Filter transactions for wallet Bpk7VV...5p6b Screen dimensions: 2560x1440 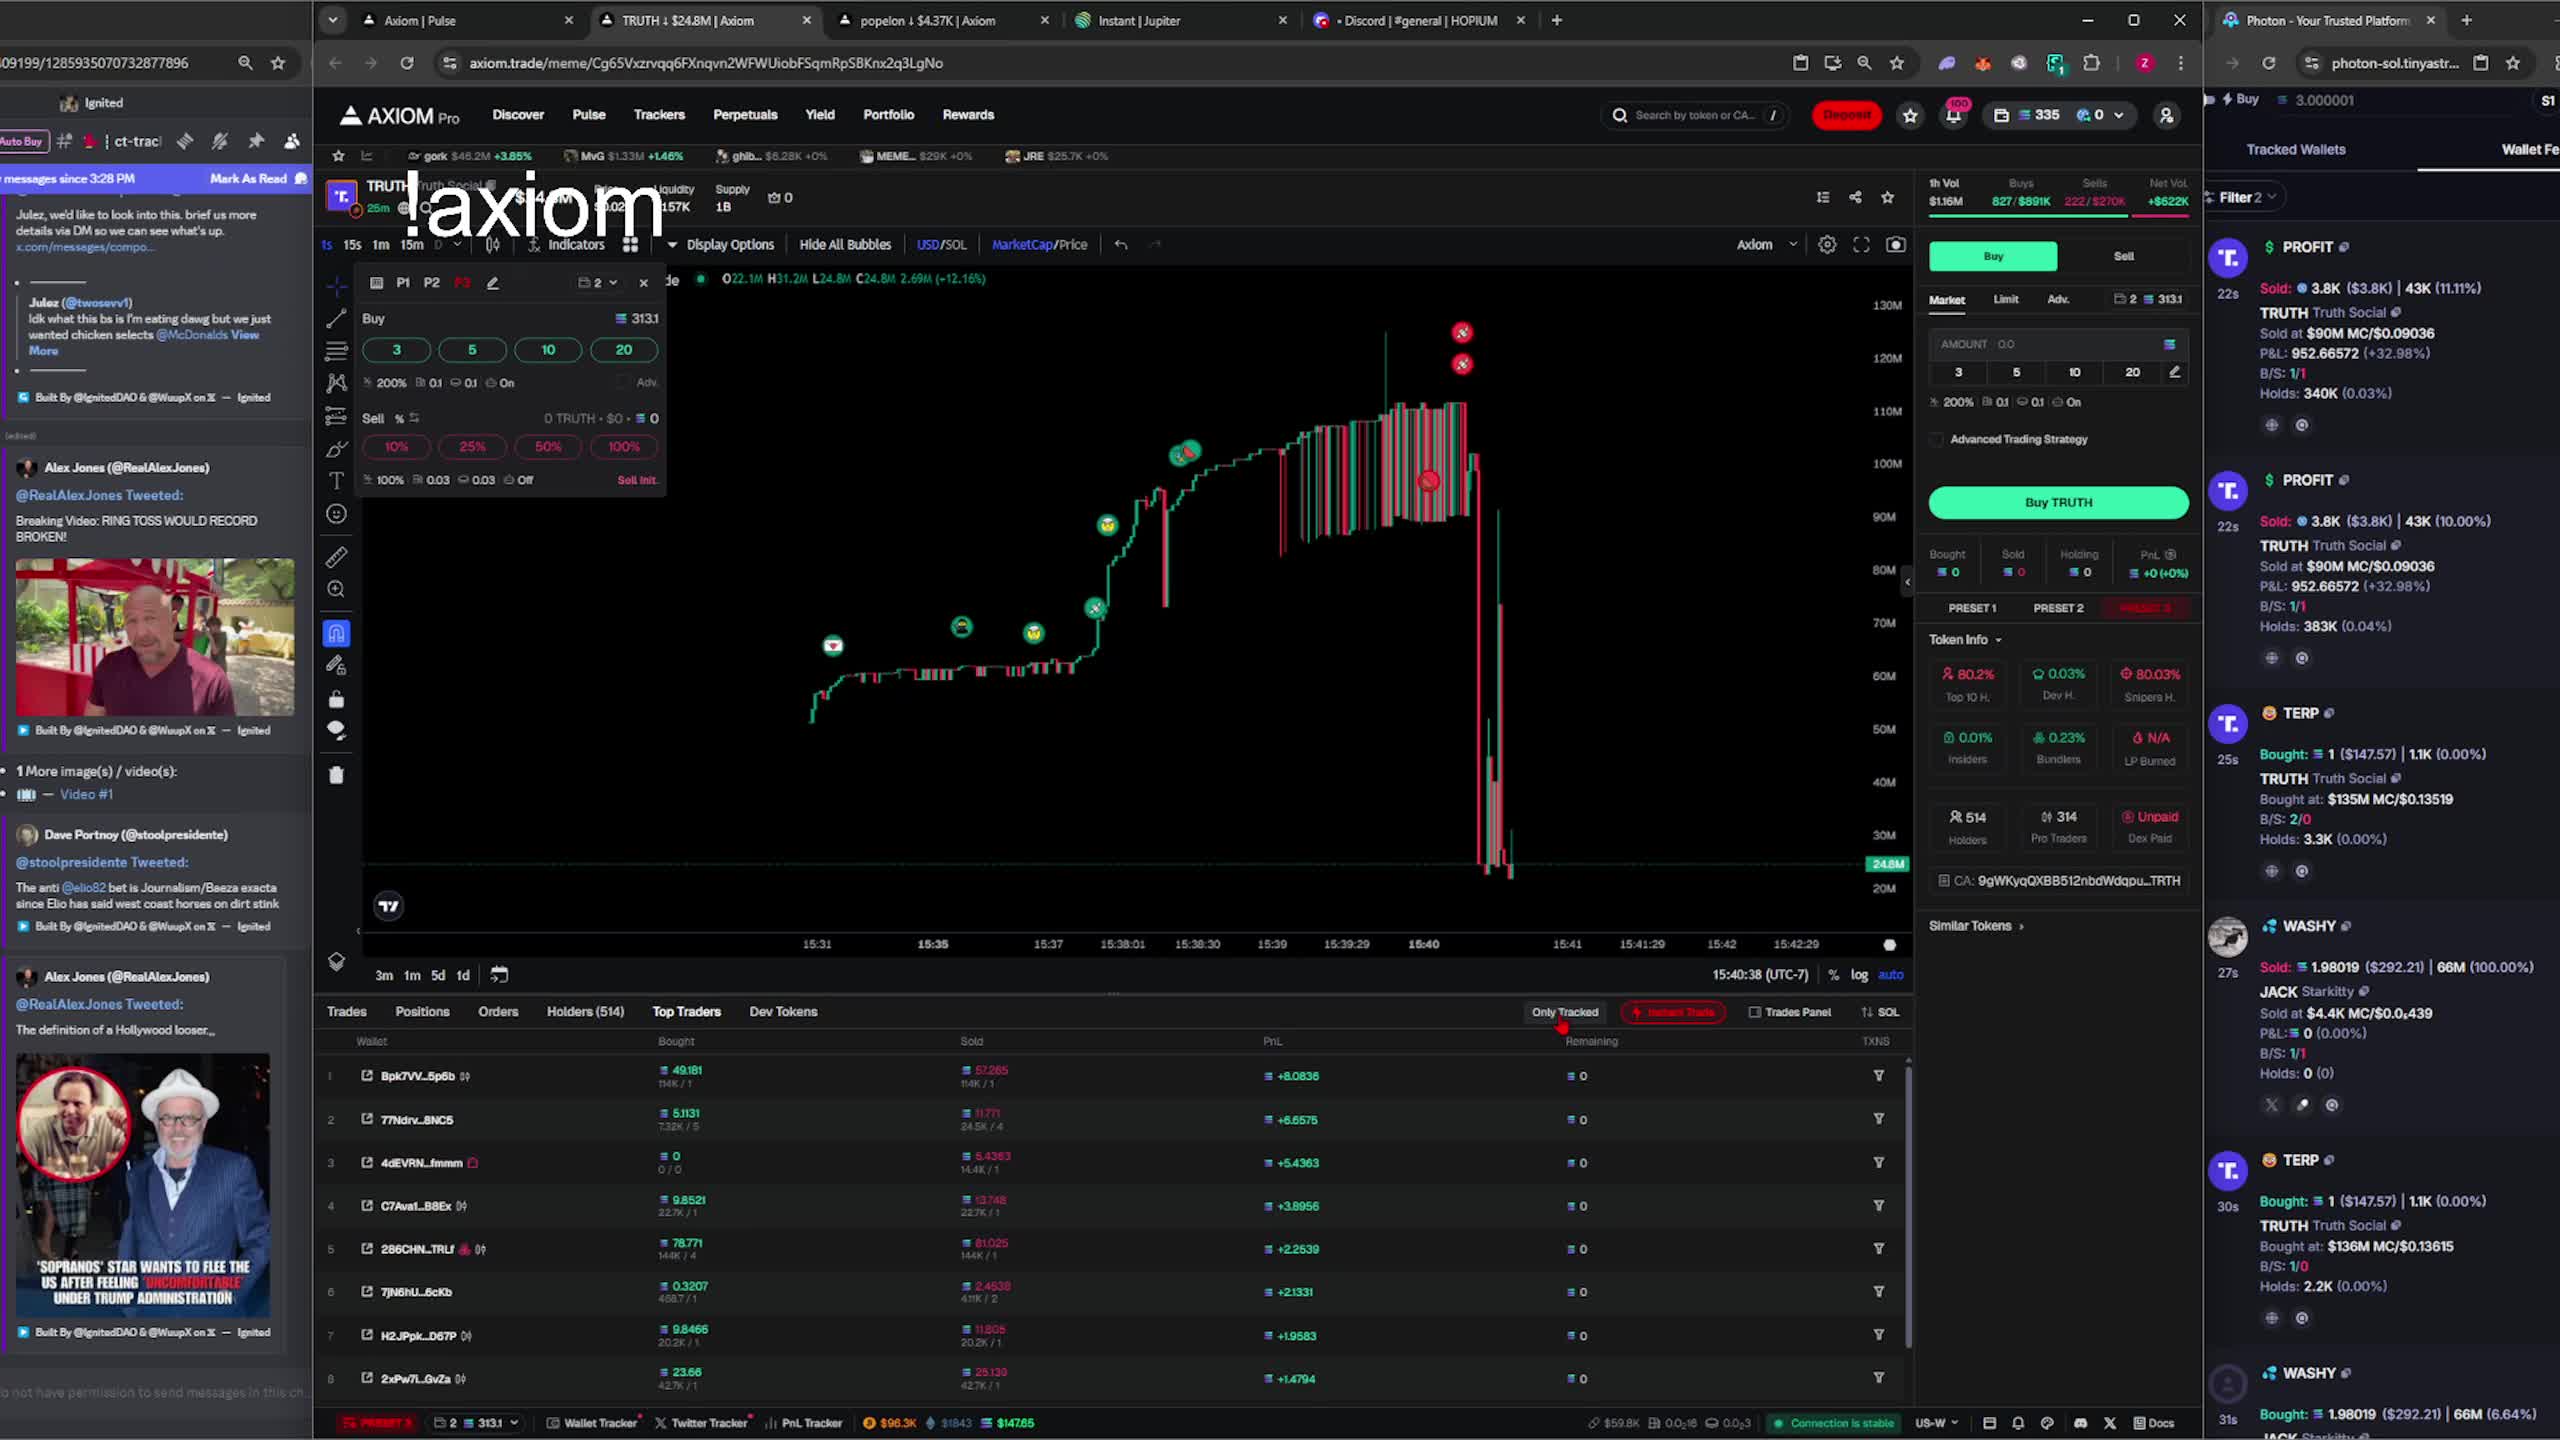pyautogui.click(x=1878, y=1076)
